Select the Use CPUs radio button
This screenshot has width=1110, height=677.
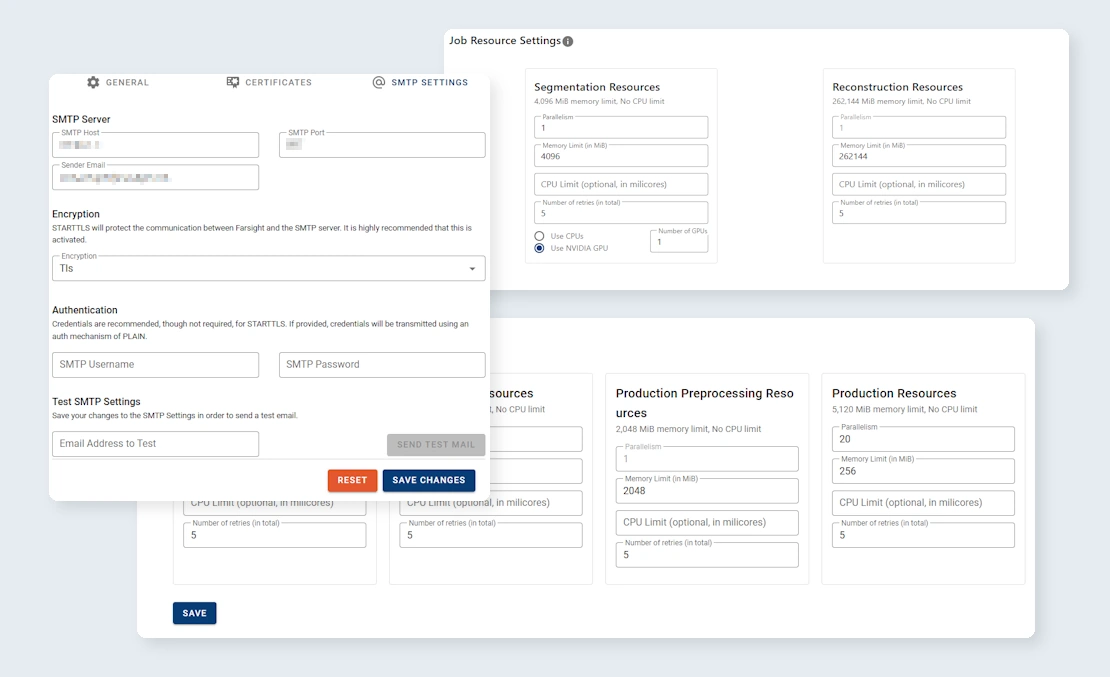539,235
